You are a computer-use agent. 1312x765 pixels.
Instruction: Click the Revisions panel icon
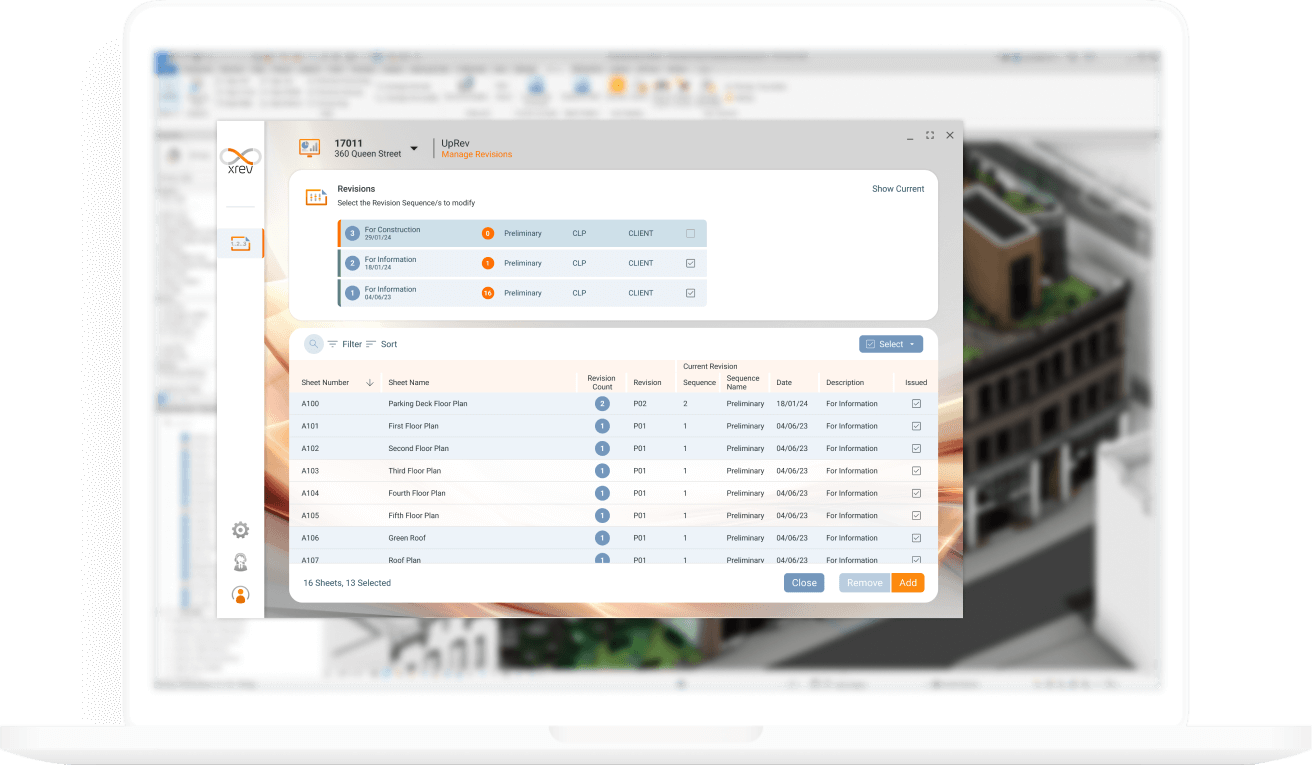tap(316, 198)
